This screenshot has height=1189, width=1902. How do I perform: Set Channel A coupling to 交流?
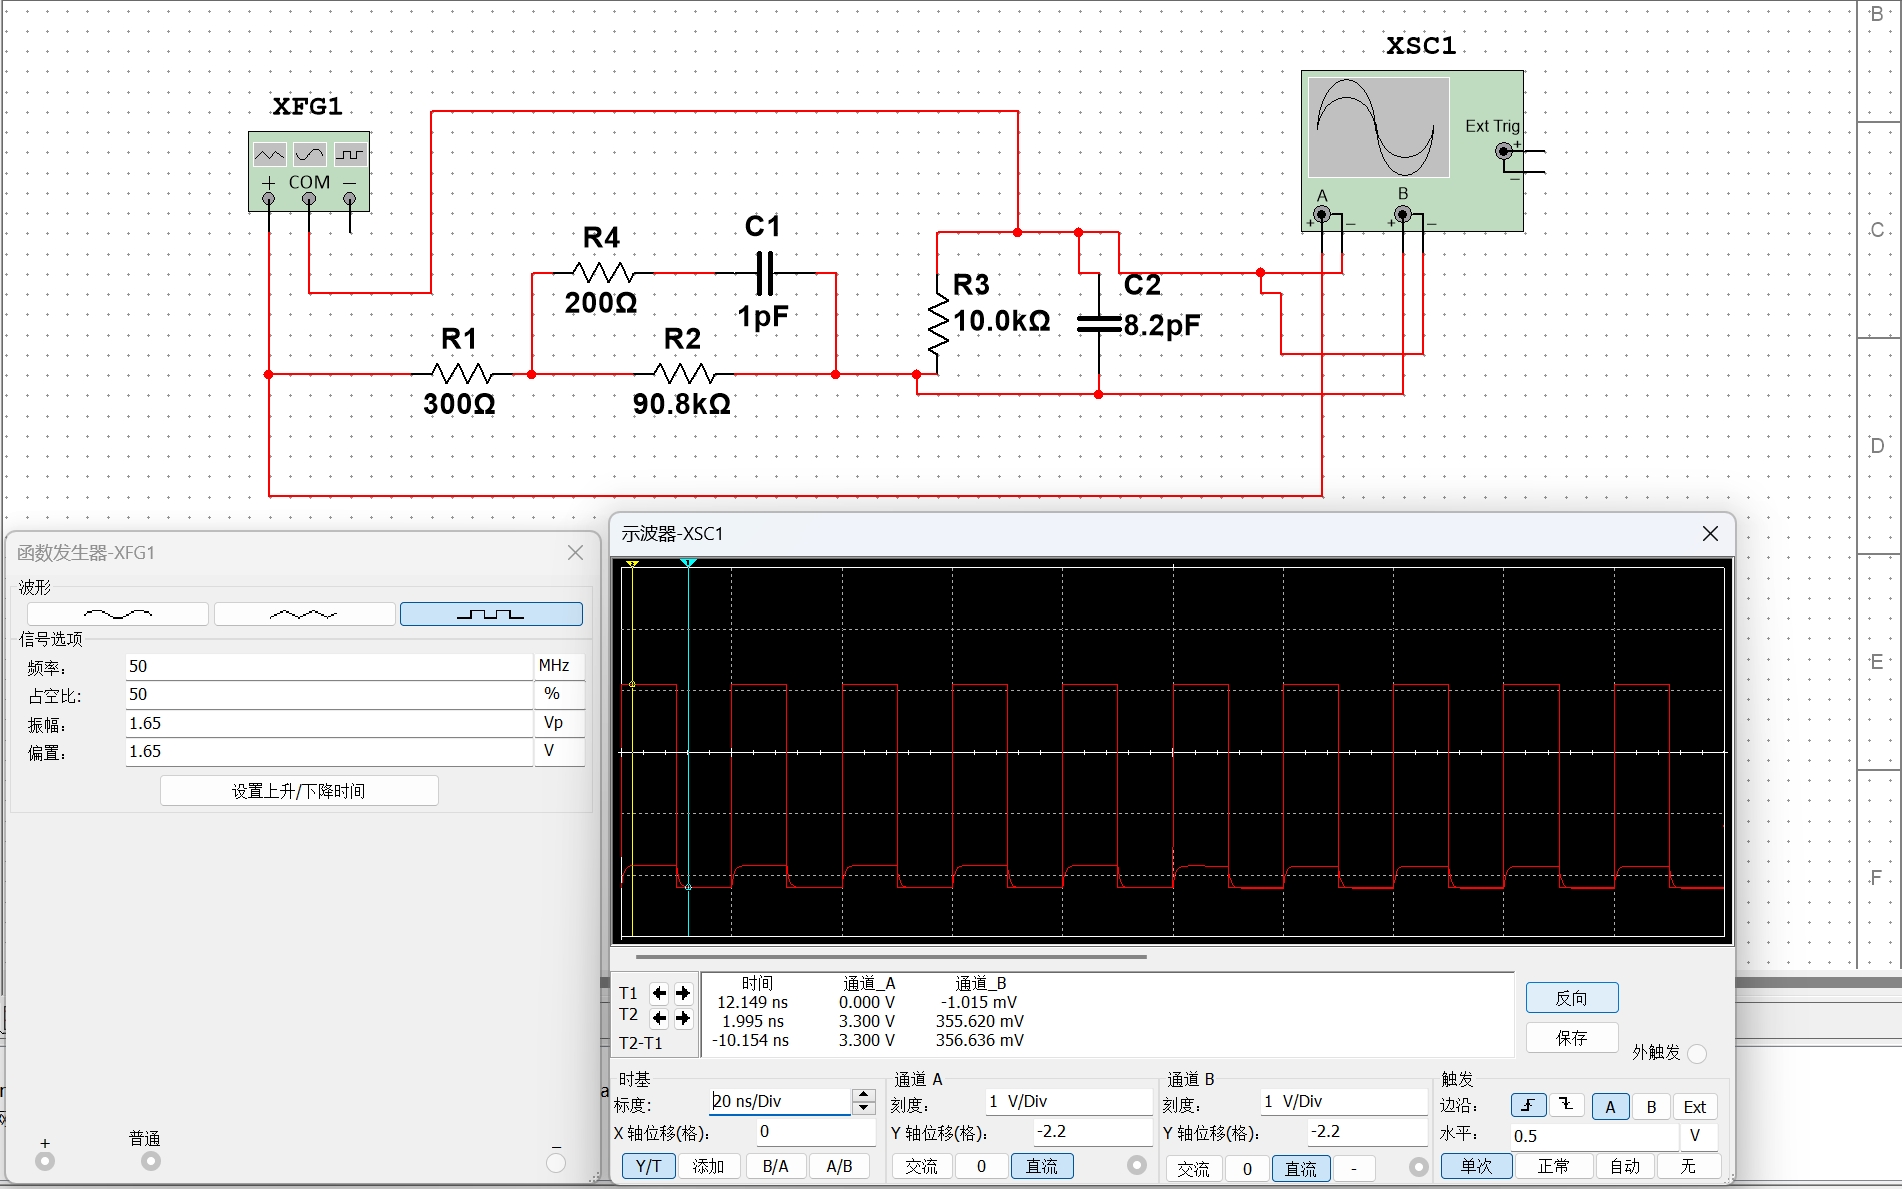(x=921, y=1166)
